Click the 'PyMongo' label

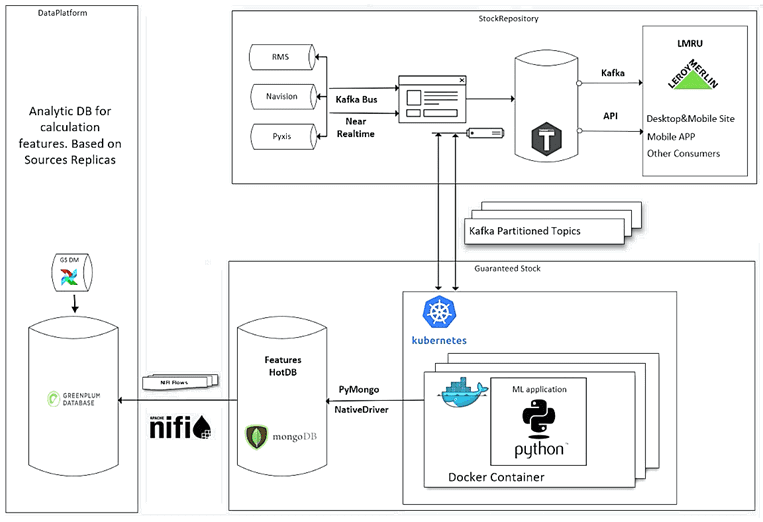click(359, 389)
